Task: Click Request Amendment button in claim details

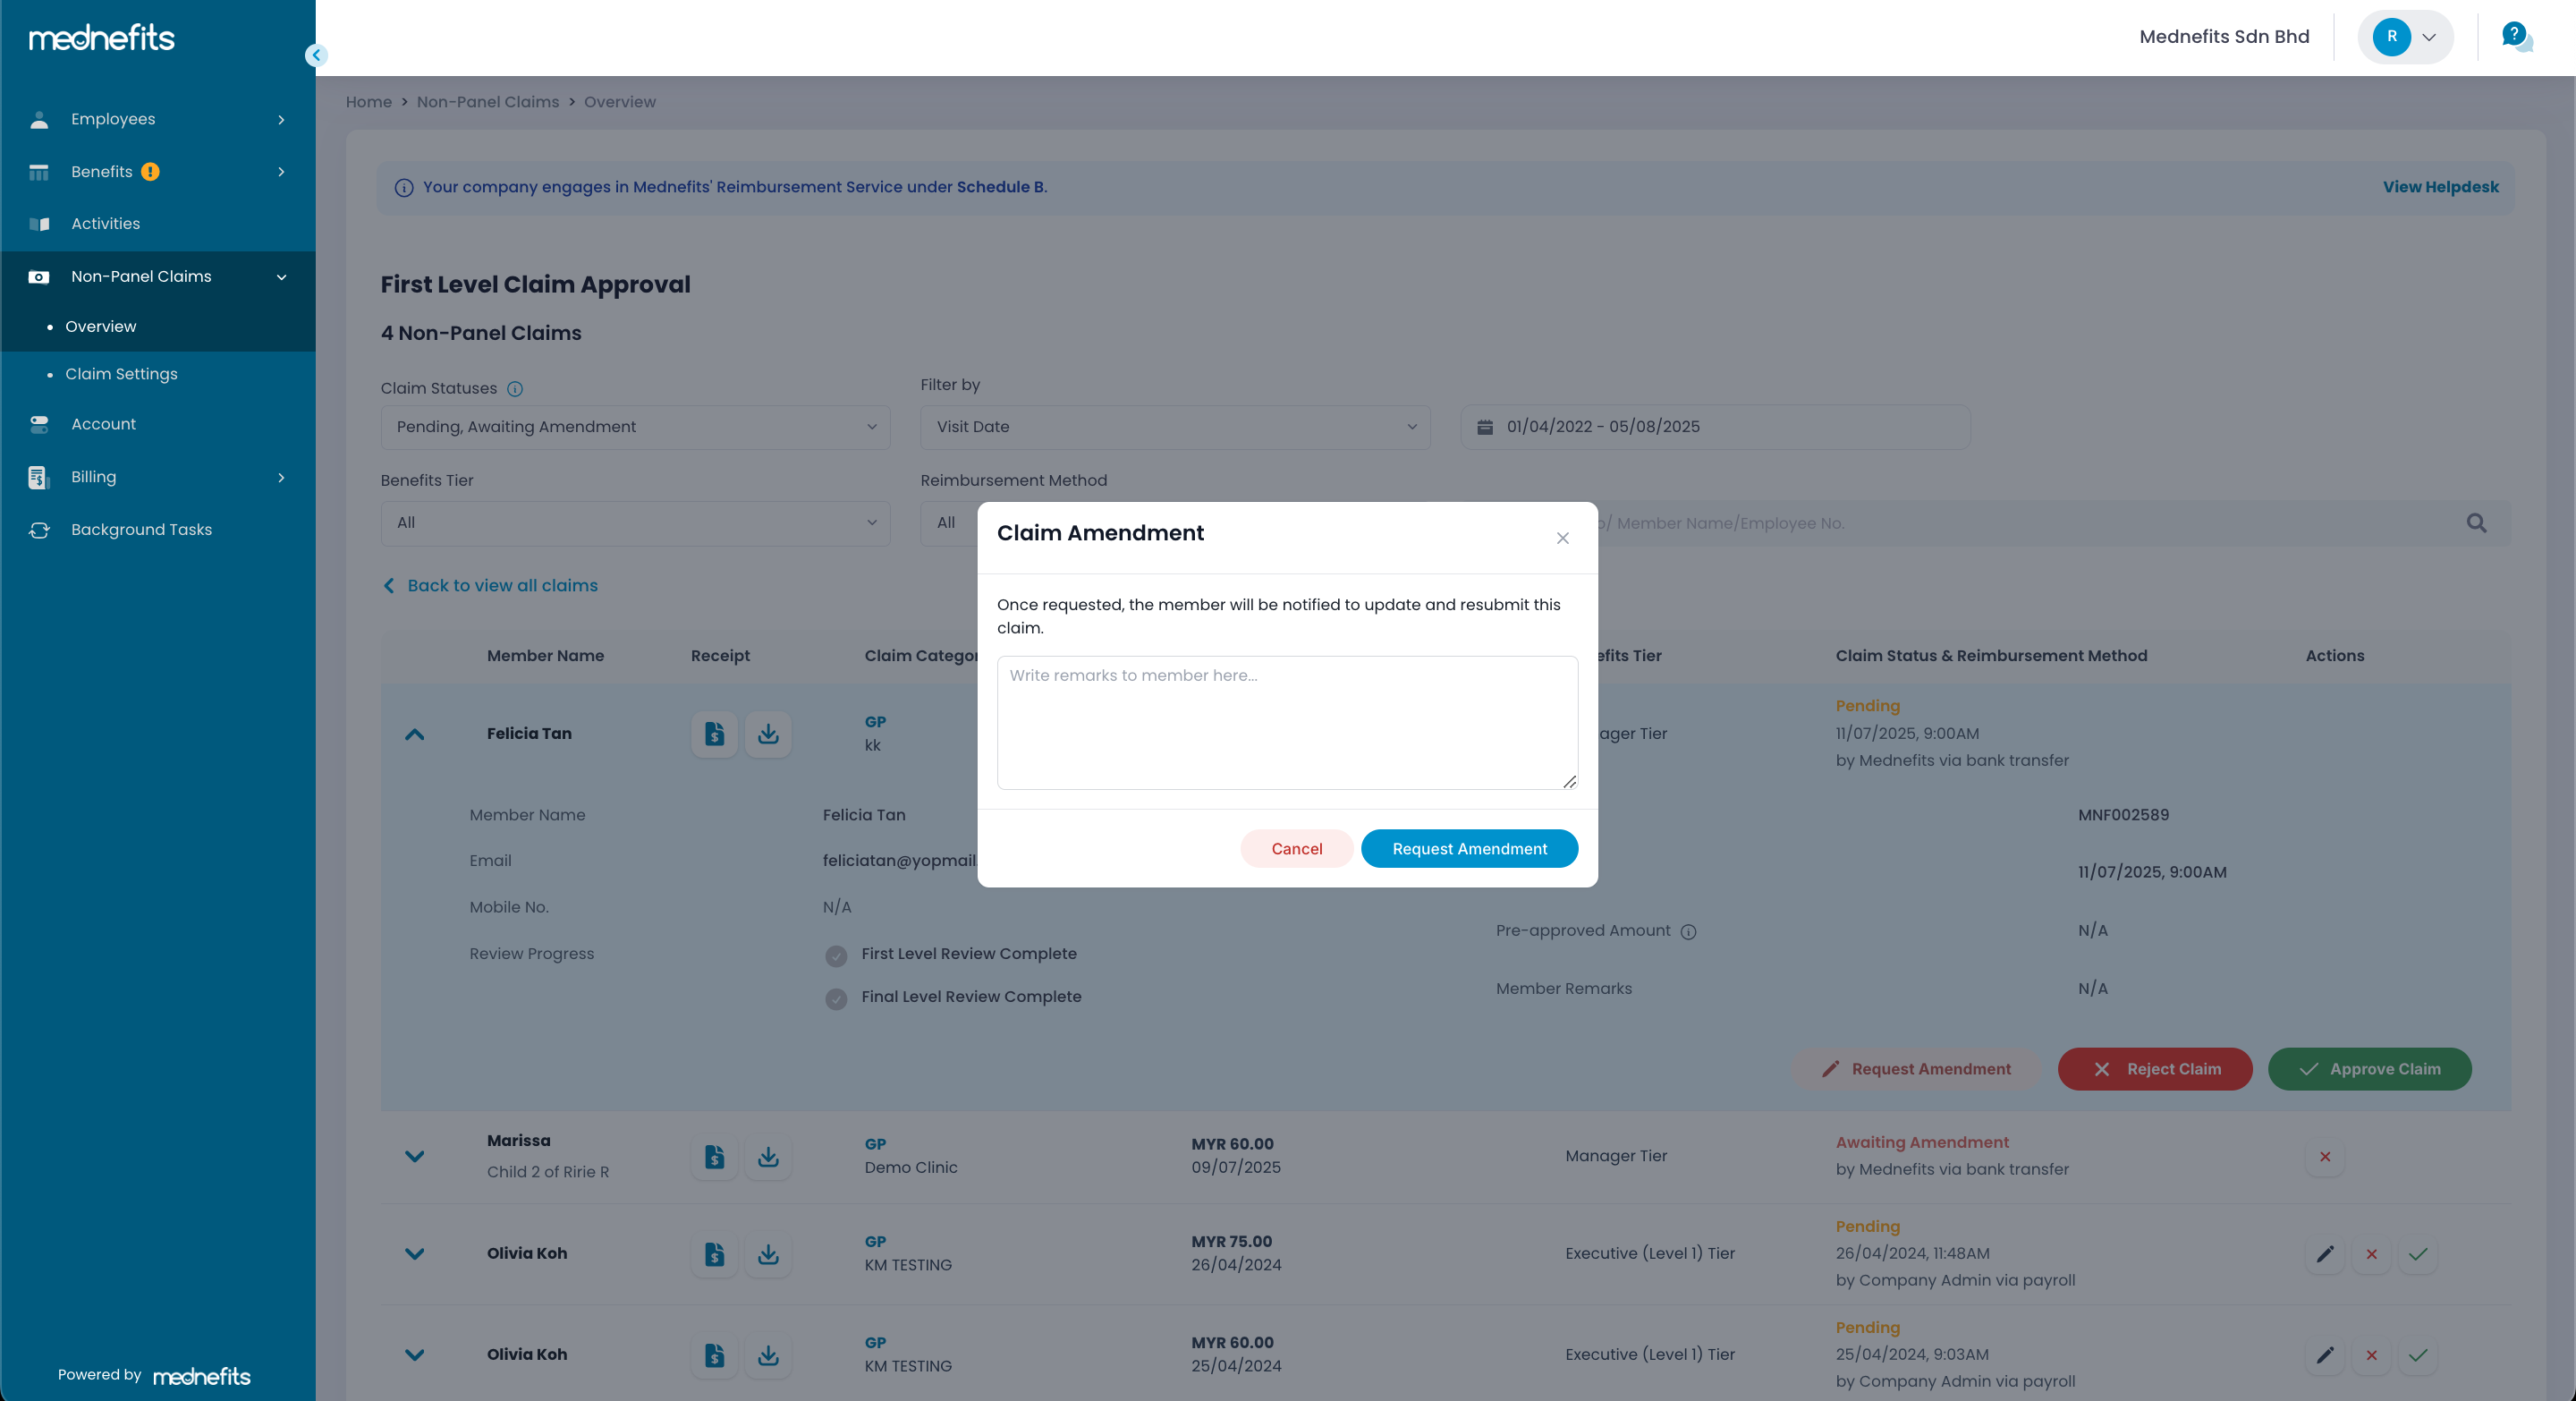Action: pyautogui.click(x=1915, y=1069)
